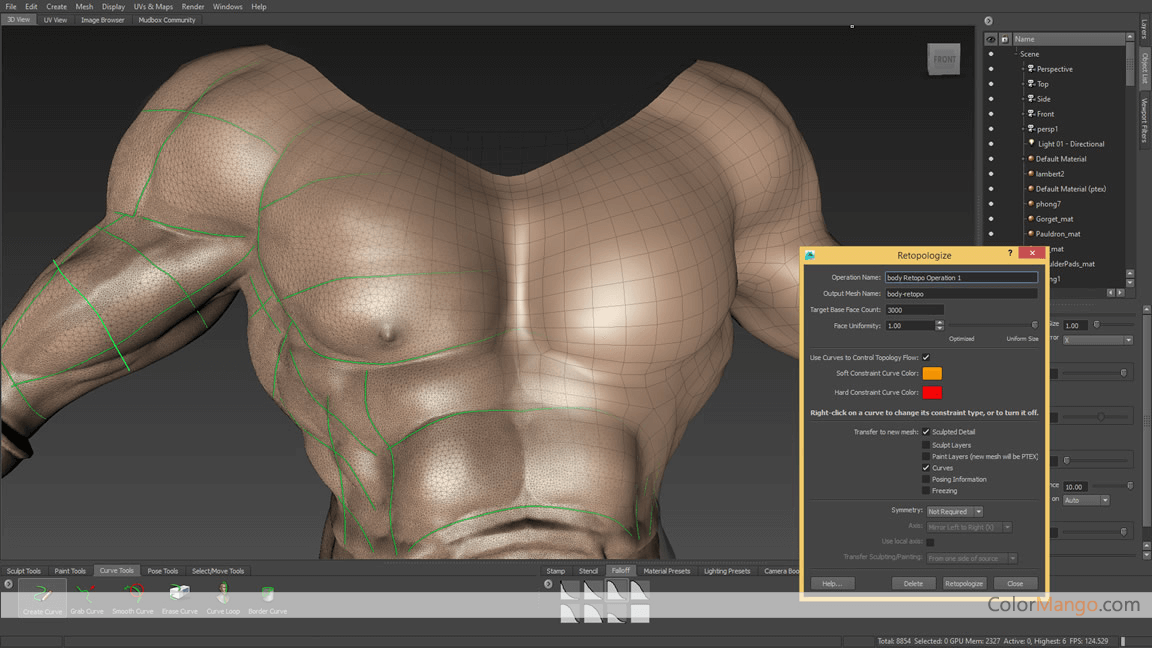Enable Freezing transfer to new mesh
This screenshot has width=1152, height=648.
(x=926, y=490)
